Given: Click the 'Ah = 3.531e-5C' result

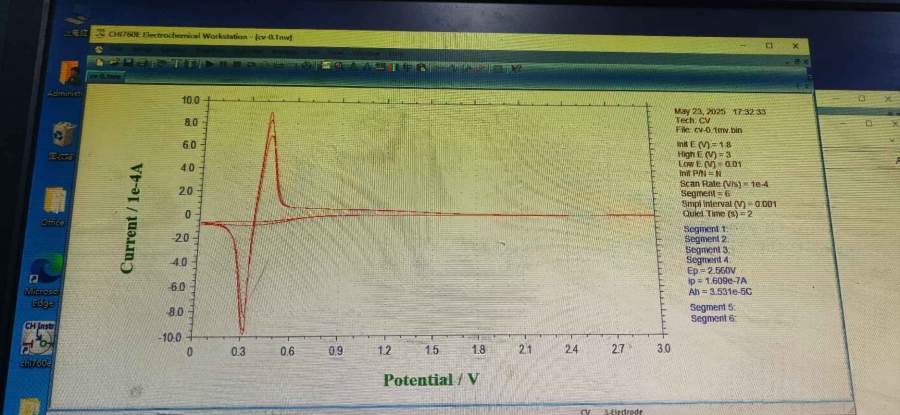Looking at the screenshot, I should (x=720, y=292).
